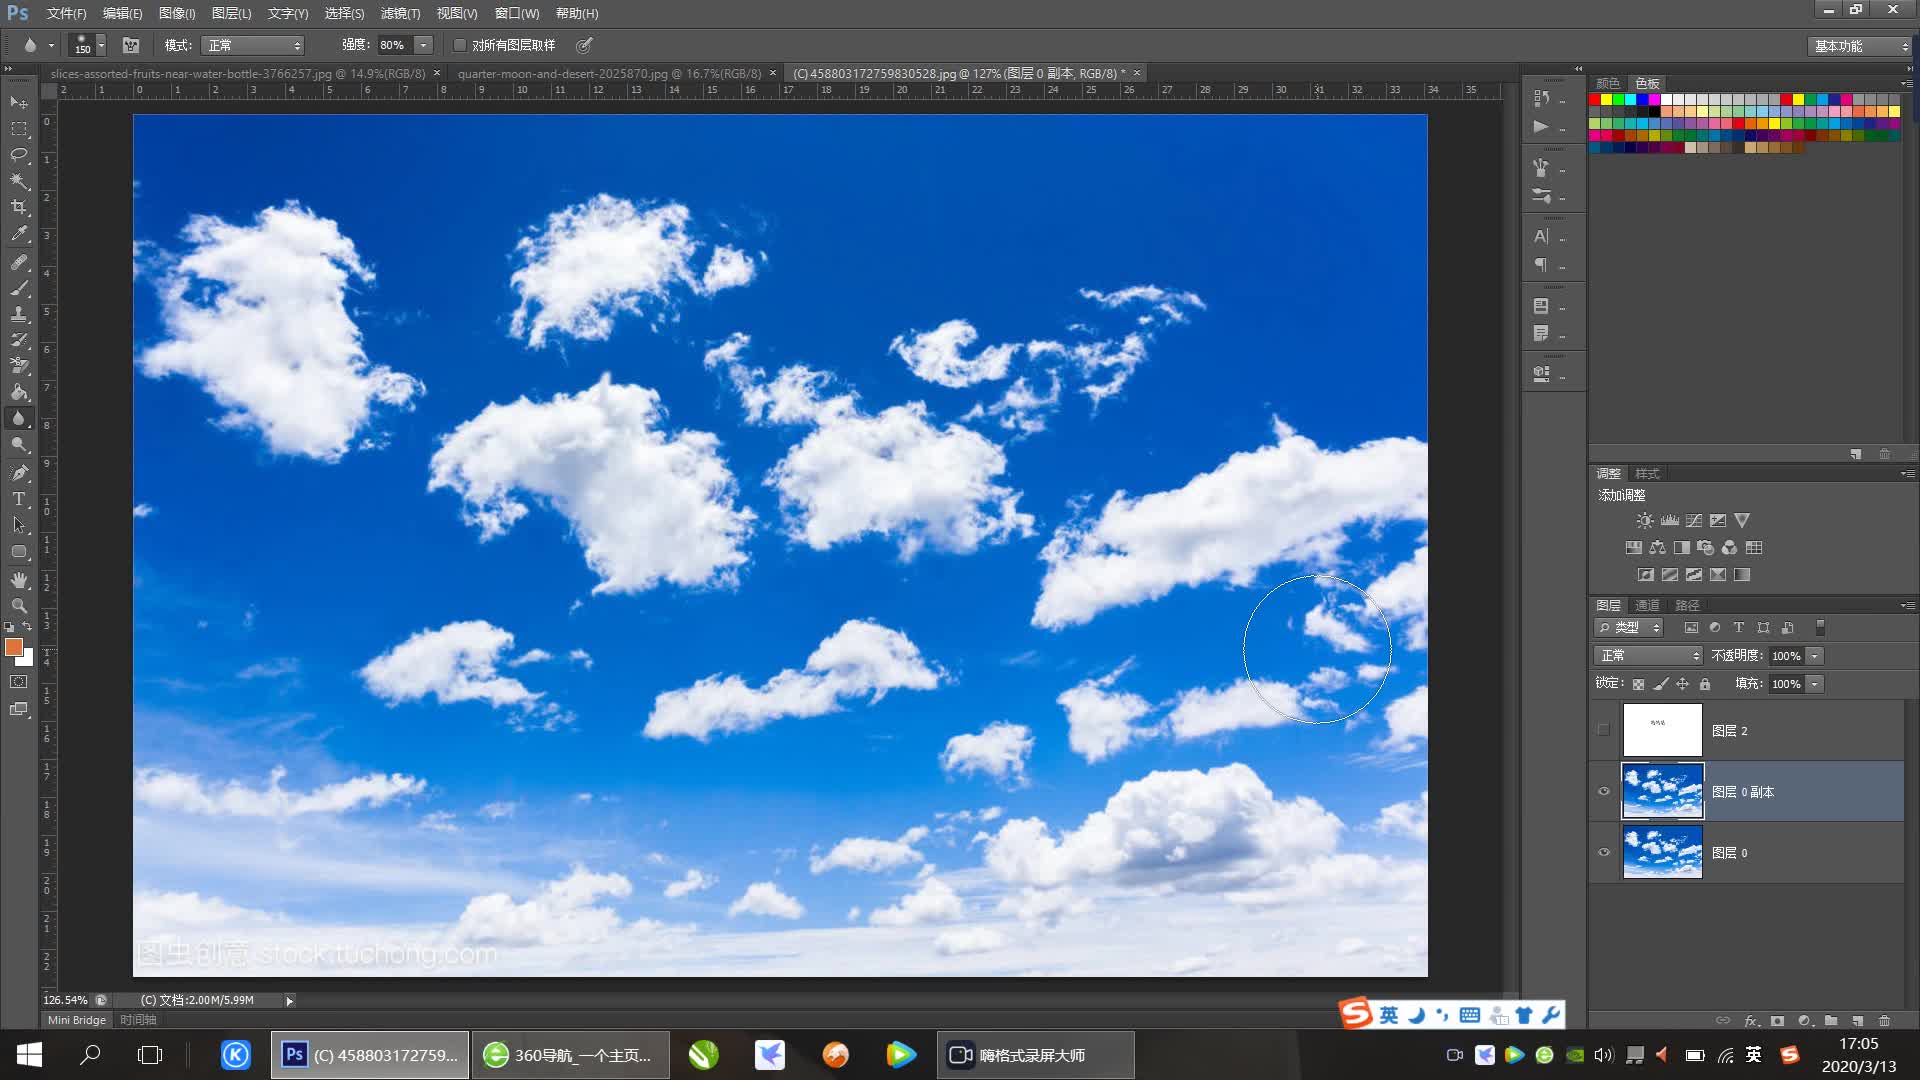Open the Mini Bridge panel

77,1020
